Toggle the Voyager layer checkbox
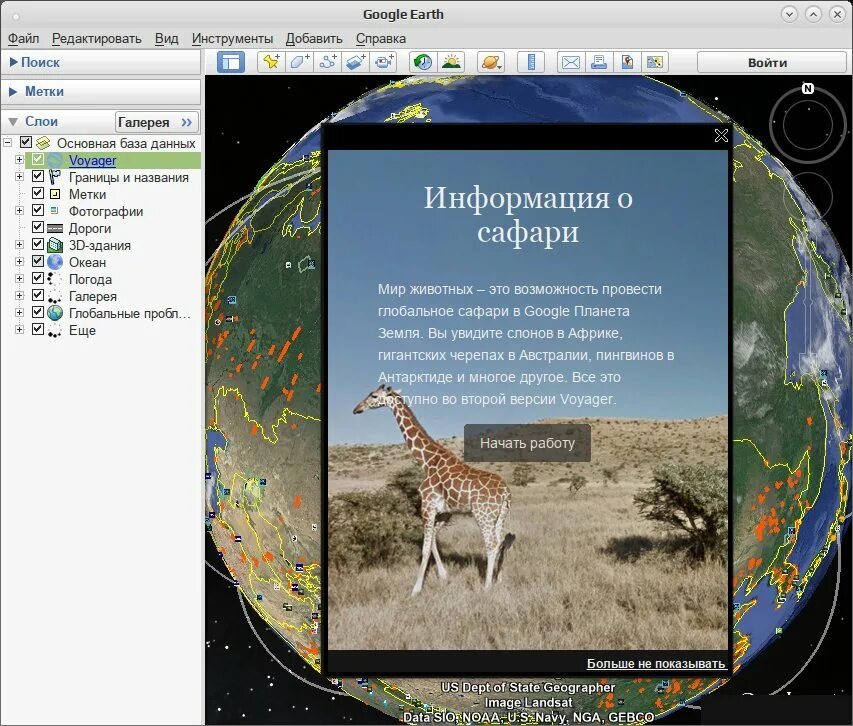 pyautogui.click(x=38, y=159)
